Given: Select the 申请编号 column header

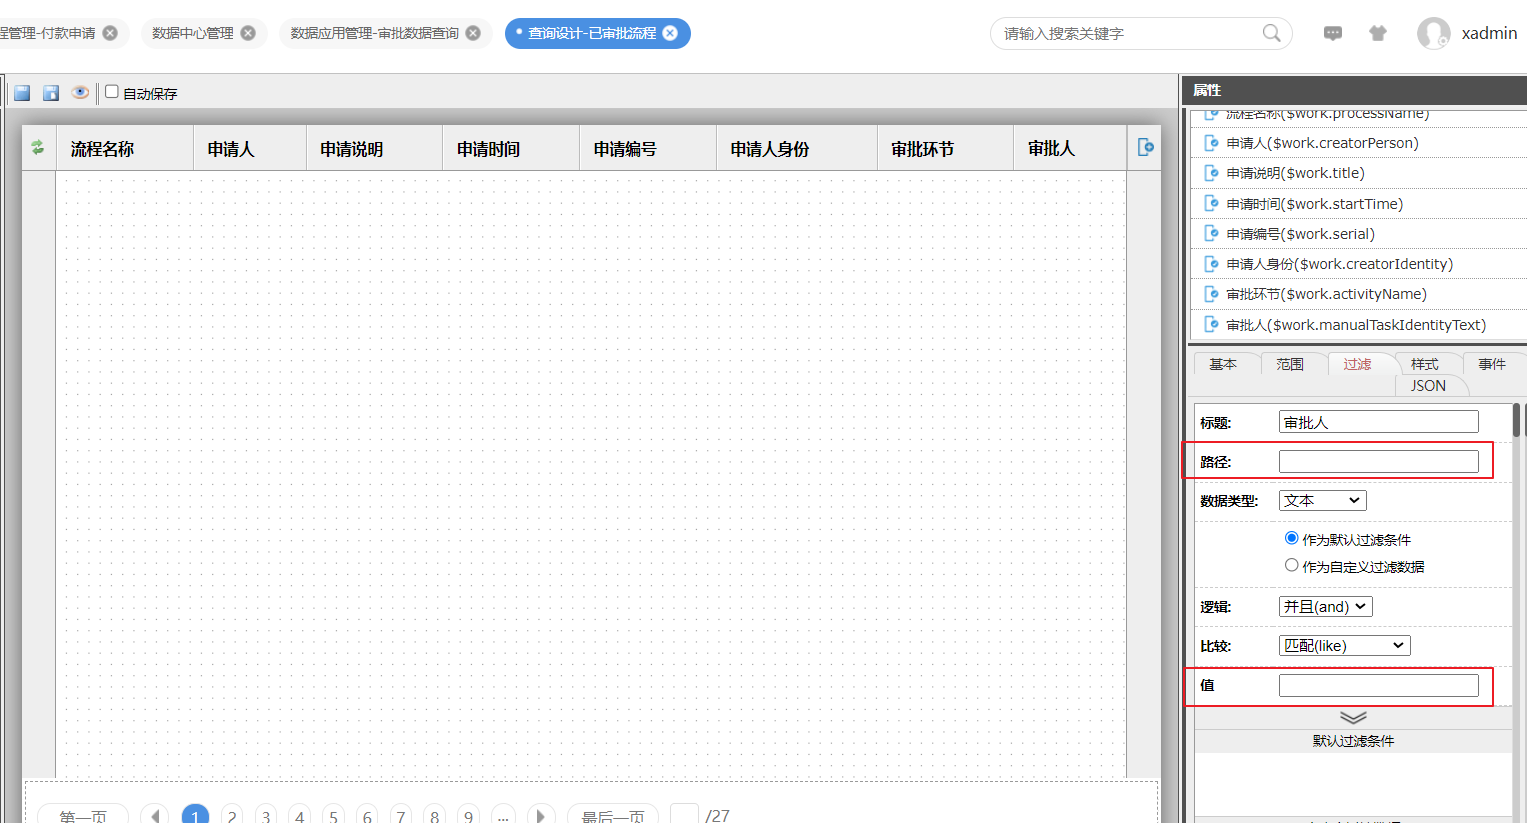Looking at the screenshot, I should (648, 148).
